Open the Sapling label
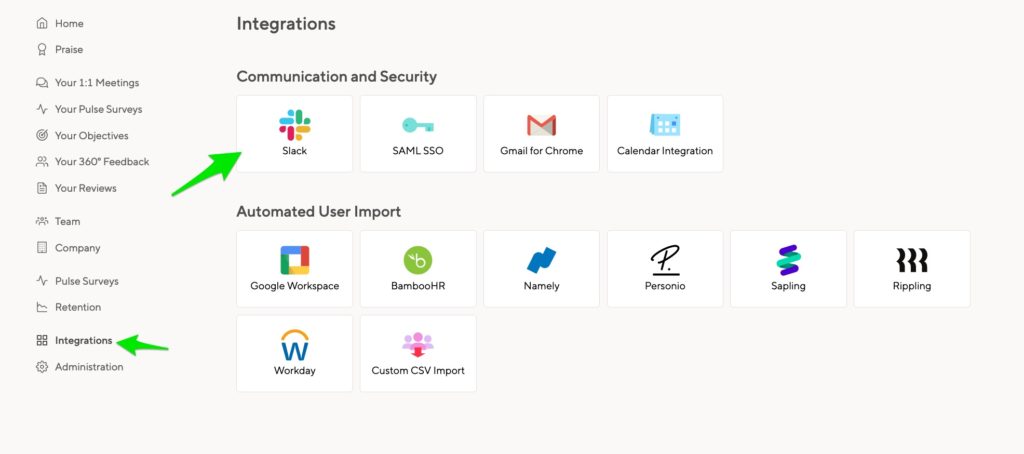The width and height of the screenshot is (1024, 454). coord(788,286)
